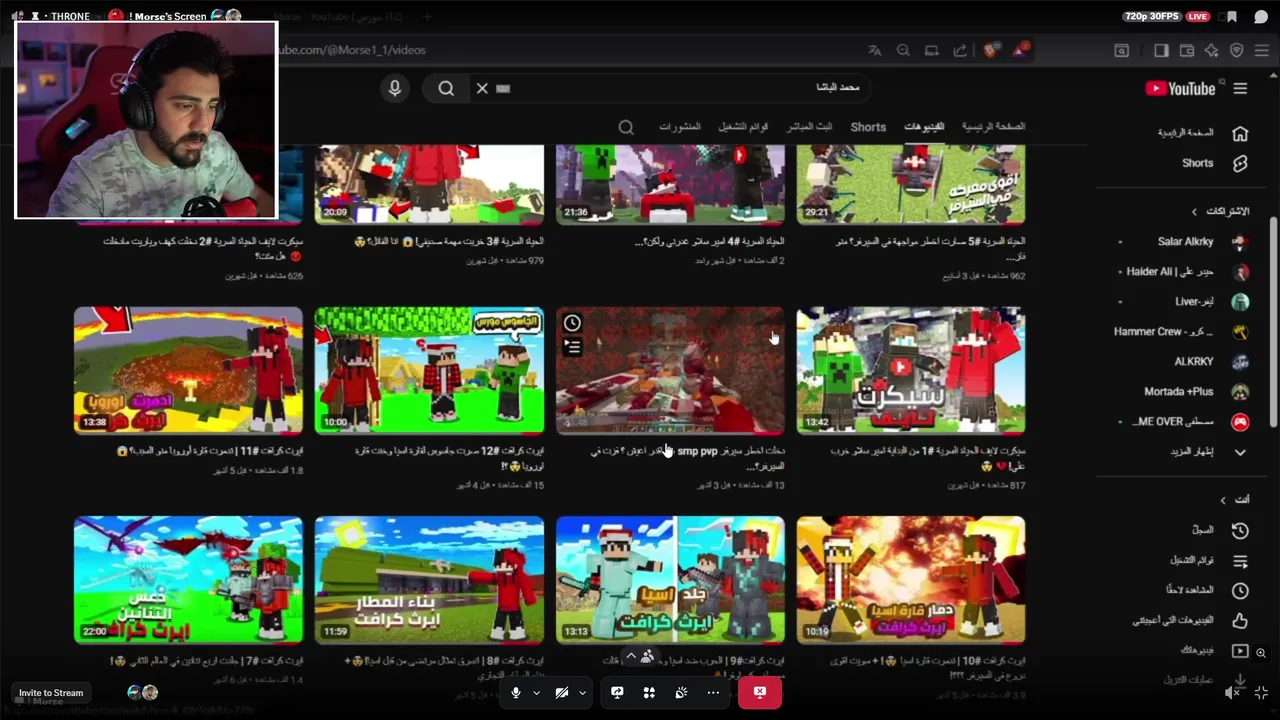This screenshot has height=720, width=1280.
Task: Click the browser address bar URL
Action: pyautogui.click(x=352, y=50)
